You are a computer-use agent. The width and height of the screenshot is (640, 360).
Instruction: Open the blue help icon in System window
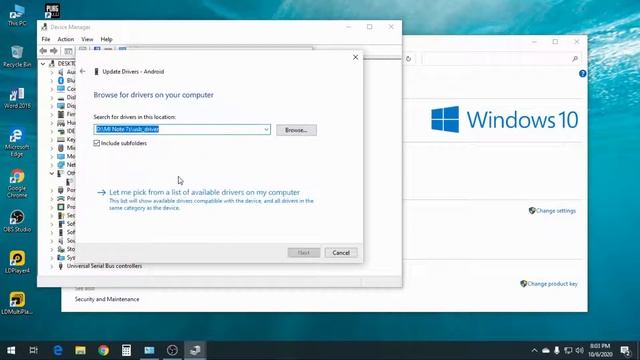click(582, 73)
